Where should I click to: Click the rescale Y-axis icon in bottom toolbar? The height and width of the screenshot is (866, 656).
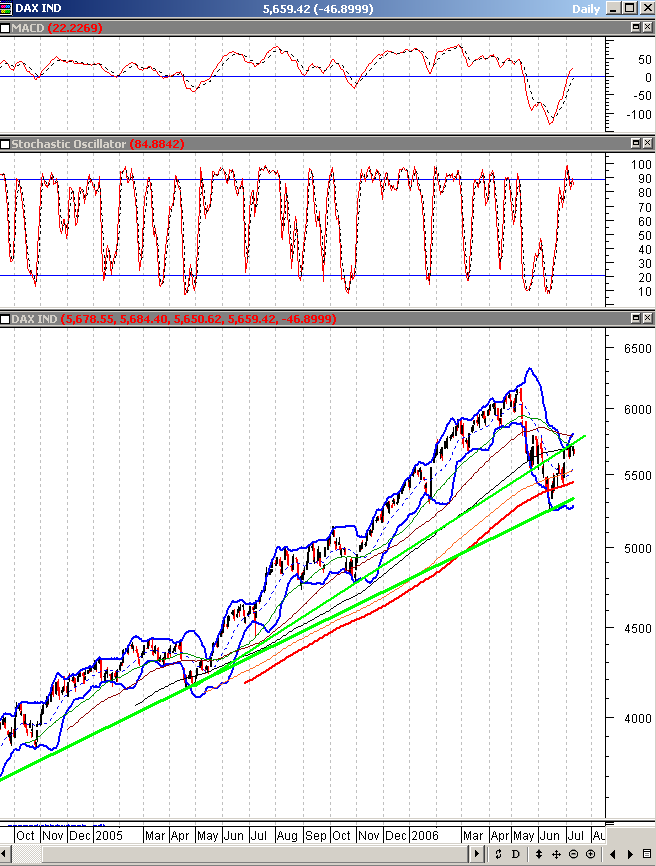point(498,854)
